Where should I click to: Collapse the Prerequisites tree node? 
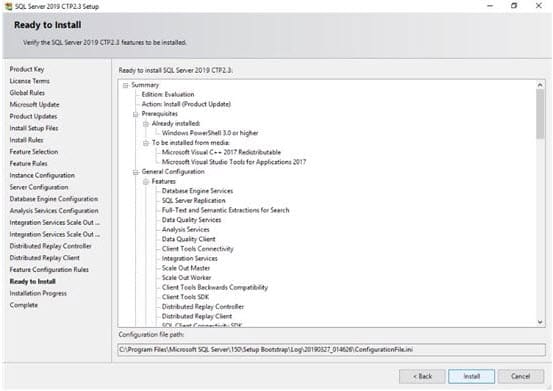click(x=135, y=114)
